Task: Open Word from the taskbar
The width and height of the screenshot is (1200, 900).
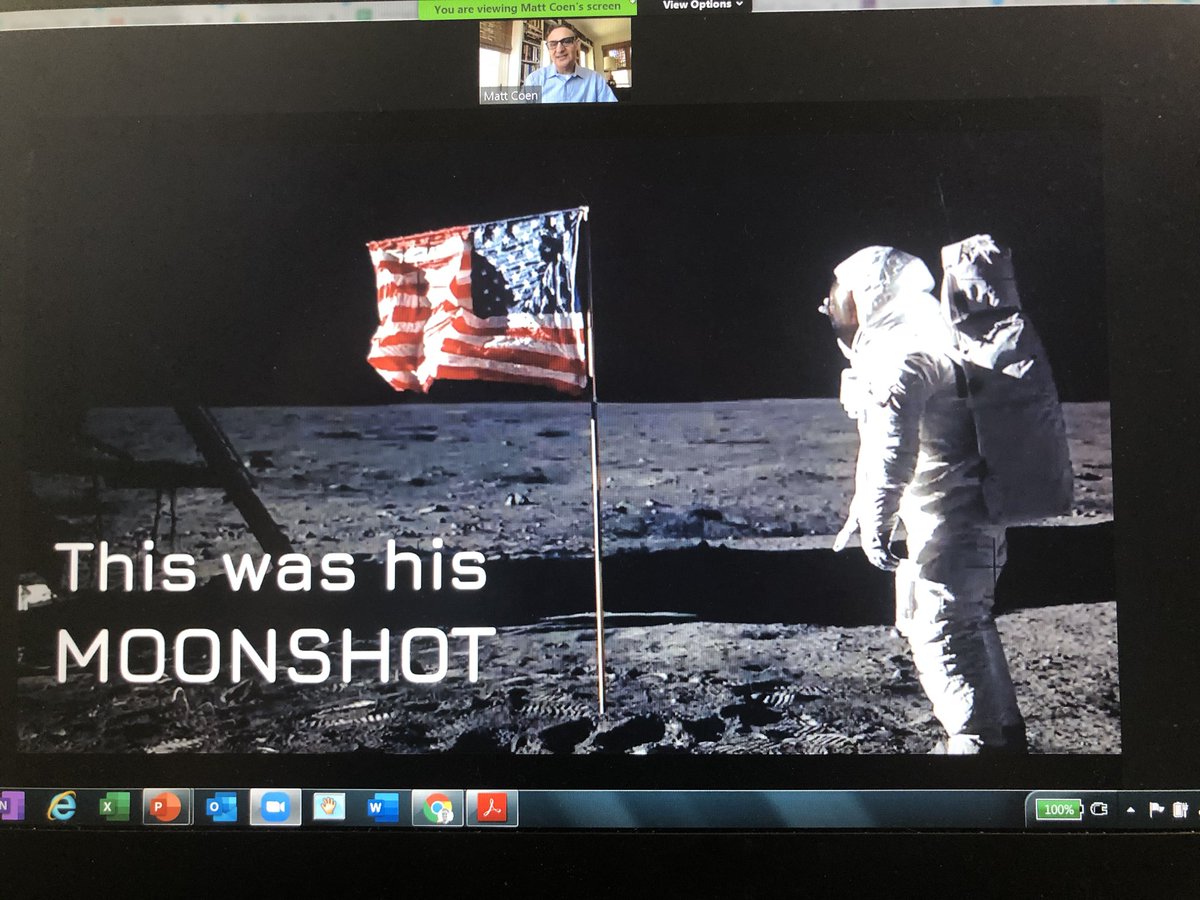Action: pyautogui.click(x=383, y=807)
